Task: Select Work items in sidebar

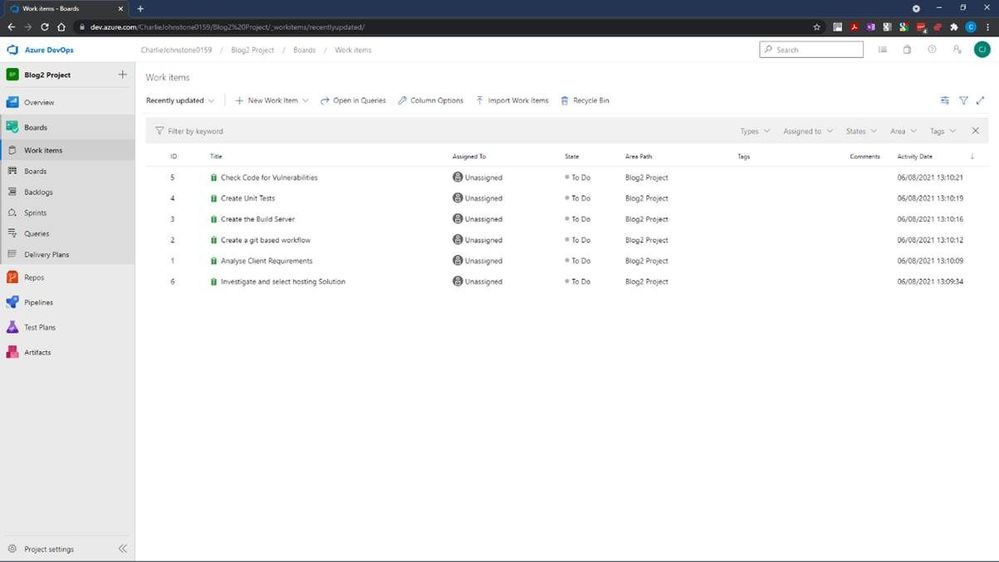Action: (x=43, y=150)
